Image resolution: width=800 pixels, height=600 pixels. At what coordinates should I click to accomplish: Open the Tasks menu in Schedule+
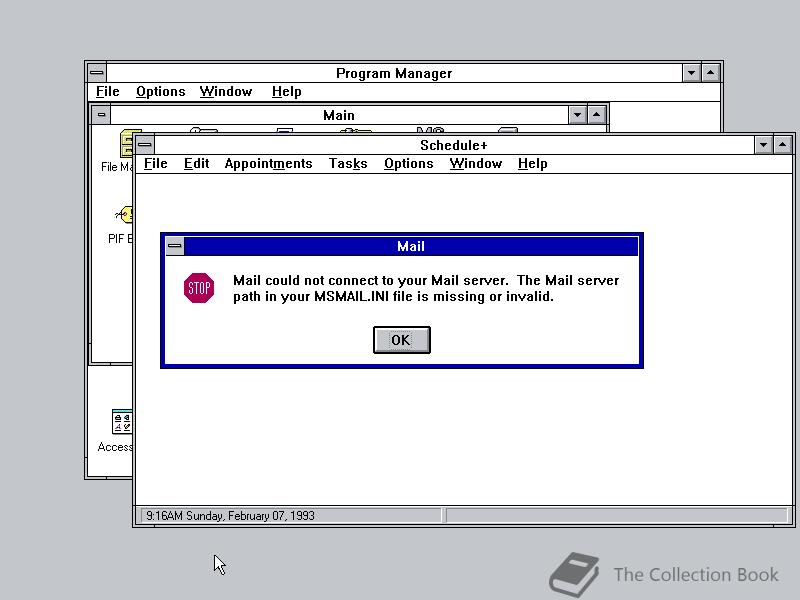348,163
